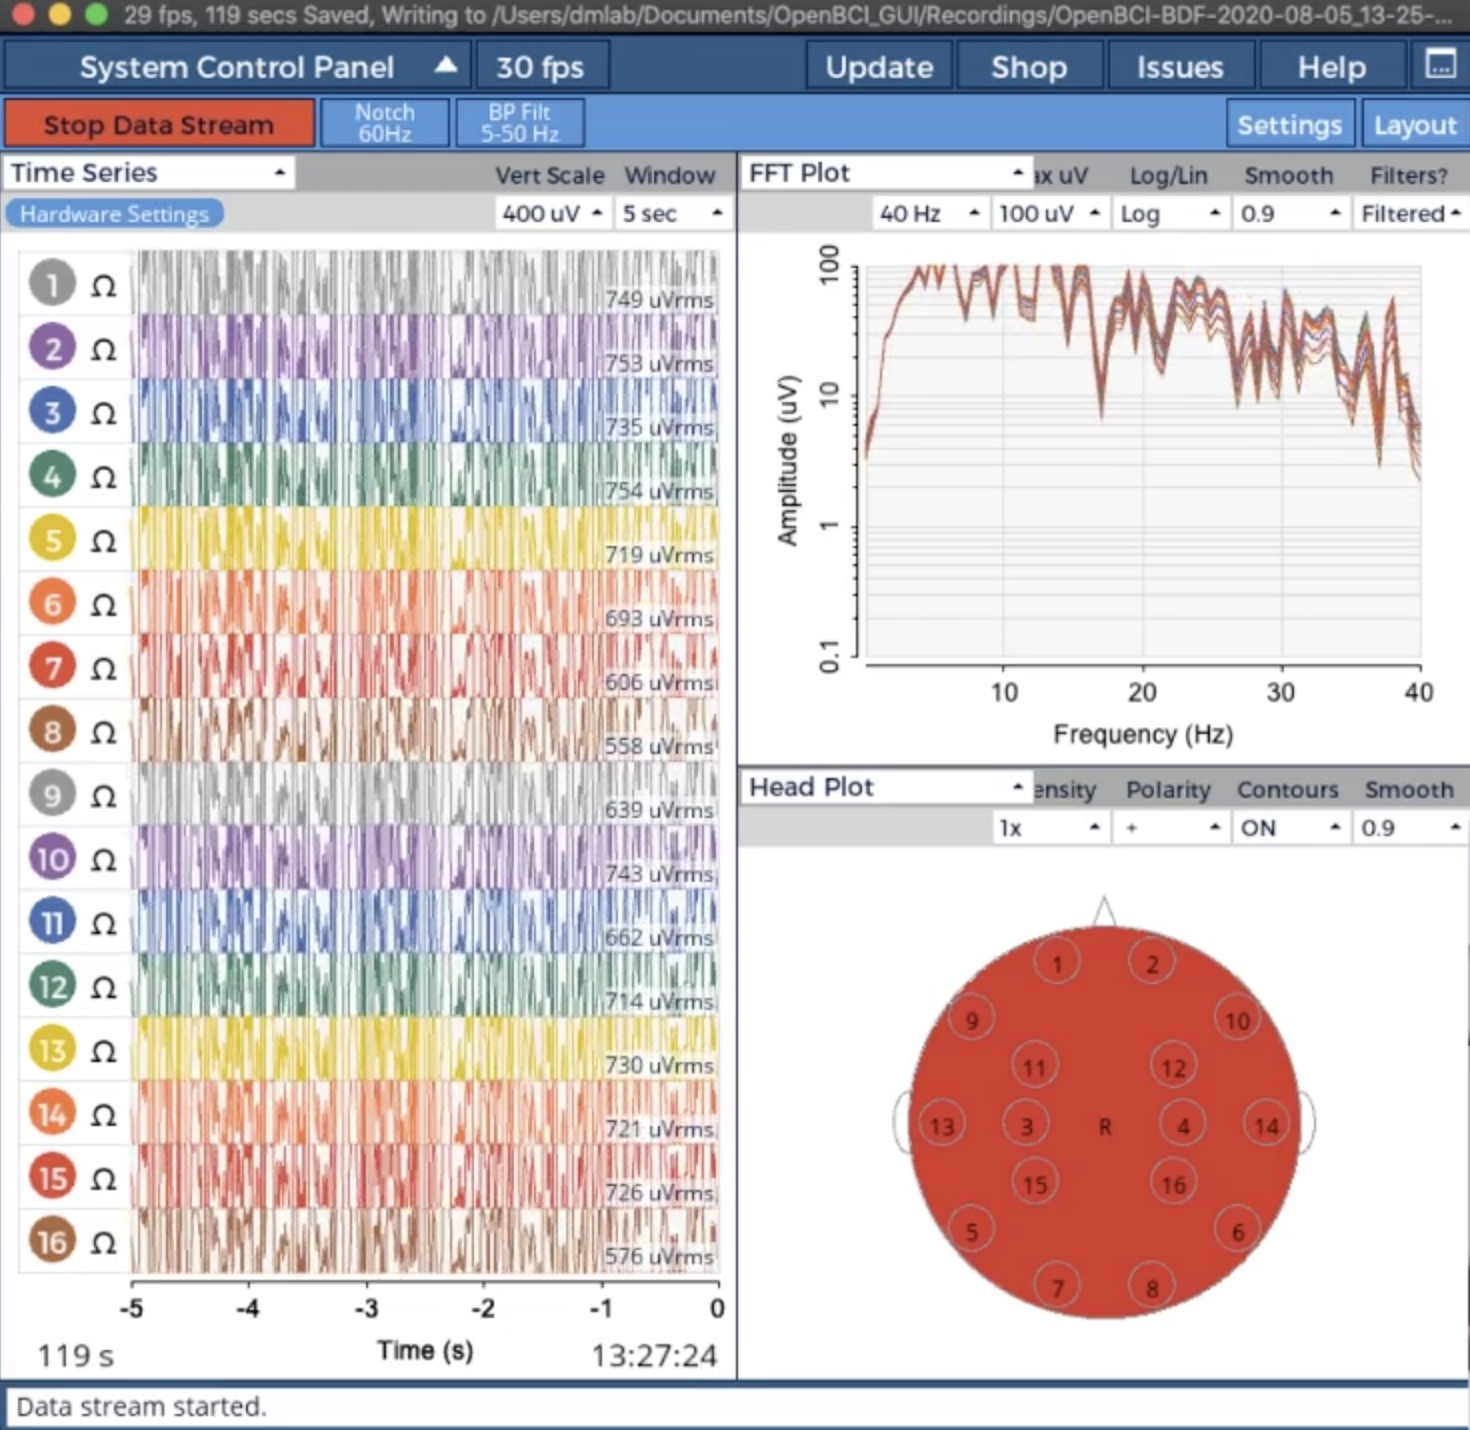Toggle impedance check for channel 16
The image size is (1470, 1430).
pos(103,1245)
